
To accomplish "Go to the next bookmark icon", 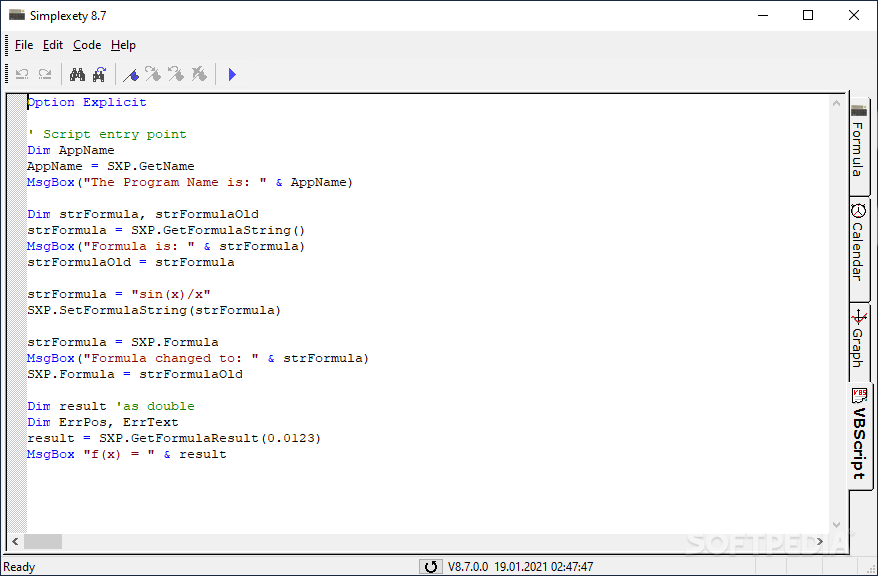I will [153, 74].
